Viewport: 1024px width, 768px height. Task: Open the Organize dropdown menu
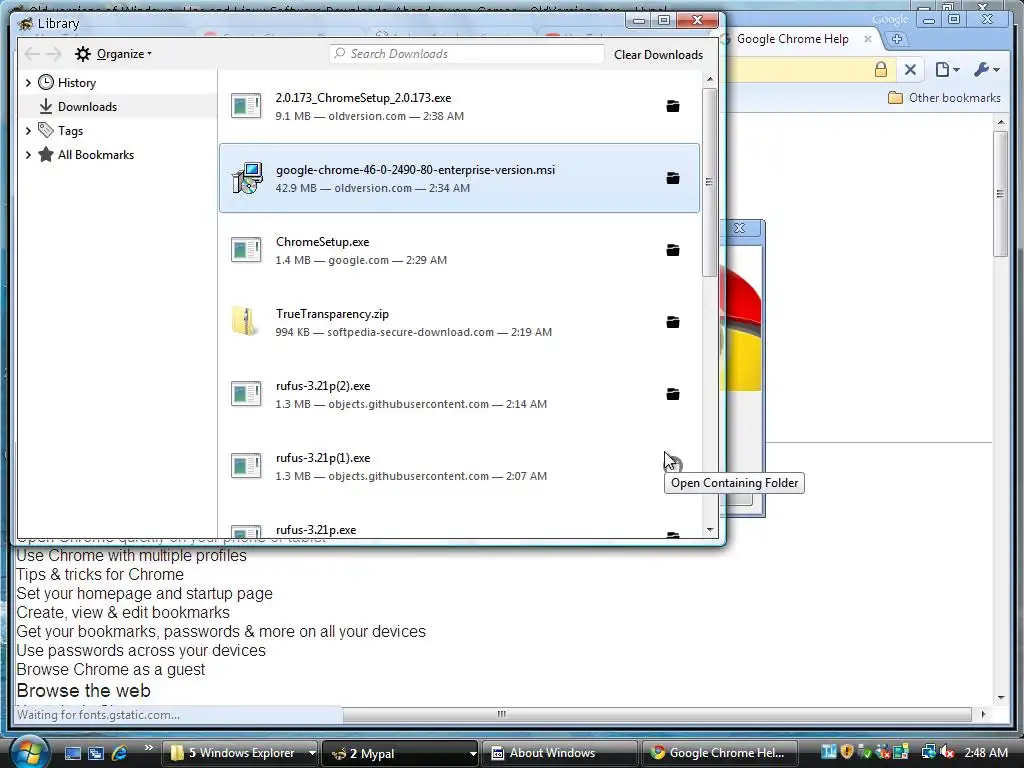pos(113,54)
